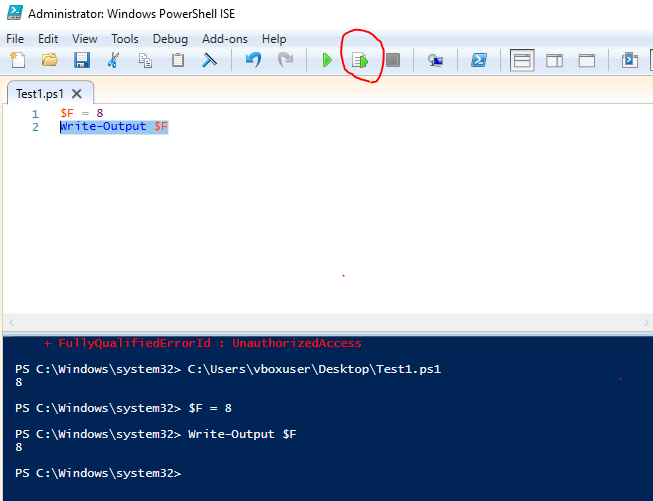This screenshot has width=653, height=501.
Task: Start PowerShell.exe with the blue console icon
Action: pos(479,60)
